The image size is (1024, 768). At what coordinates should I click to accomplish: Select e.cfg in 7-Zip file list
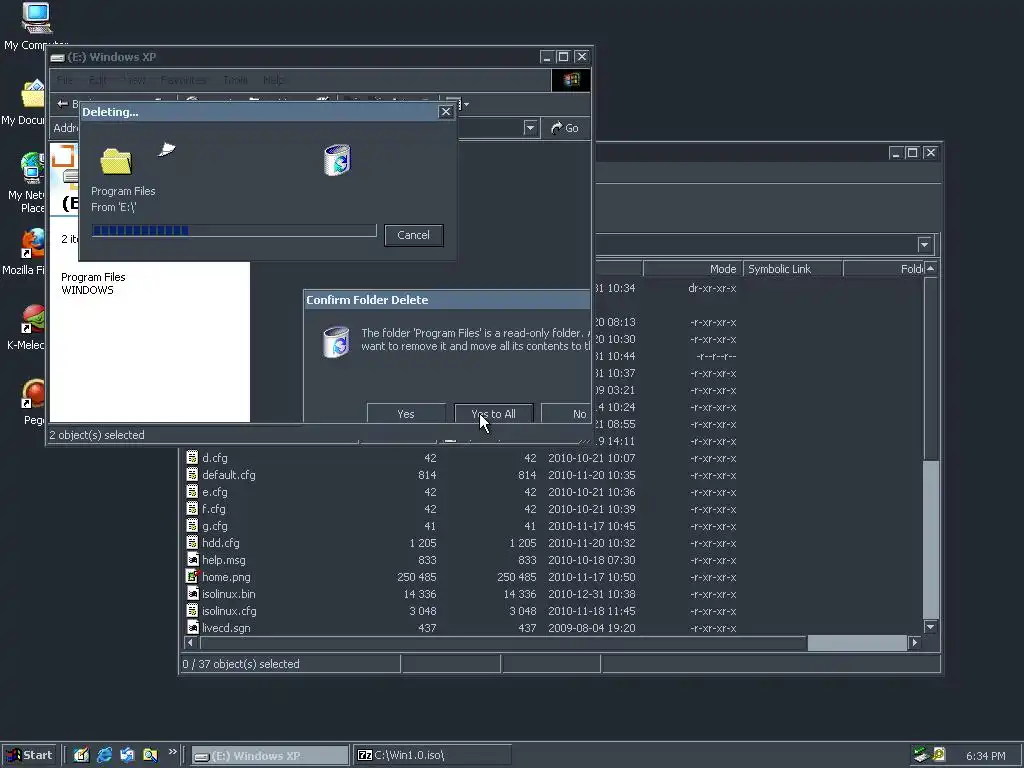pos(215,492)
